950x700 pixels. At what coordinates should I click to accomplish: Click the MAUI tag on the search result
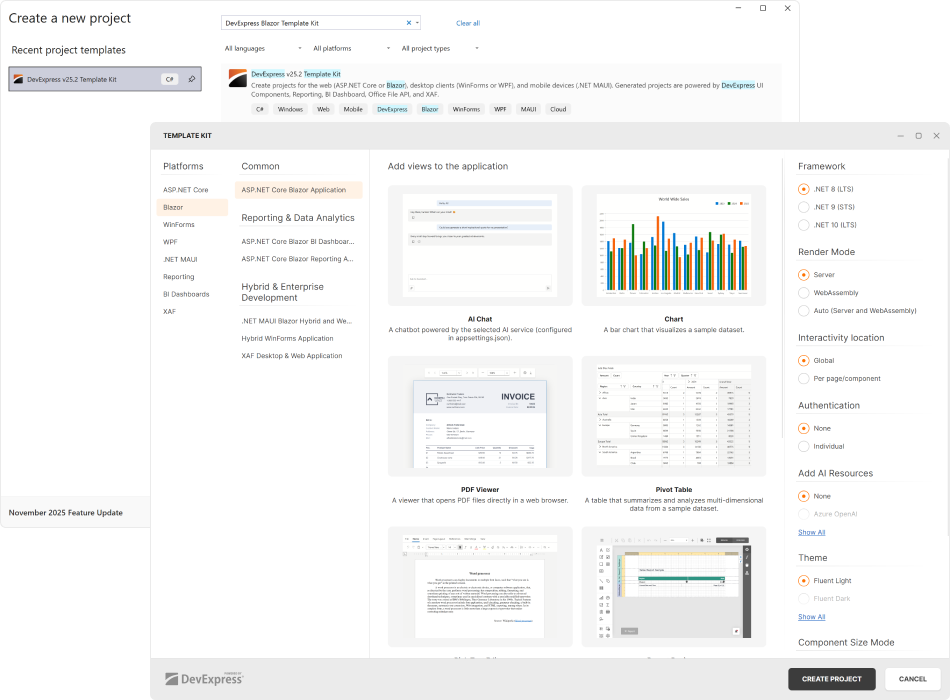point(528,110)
